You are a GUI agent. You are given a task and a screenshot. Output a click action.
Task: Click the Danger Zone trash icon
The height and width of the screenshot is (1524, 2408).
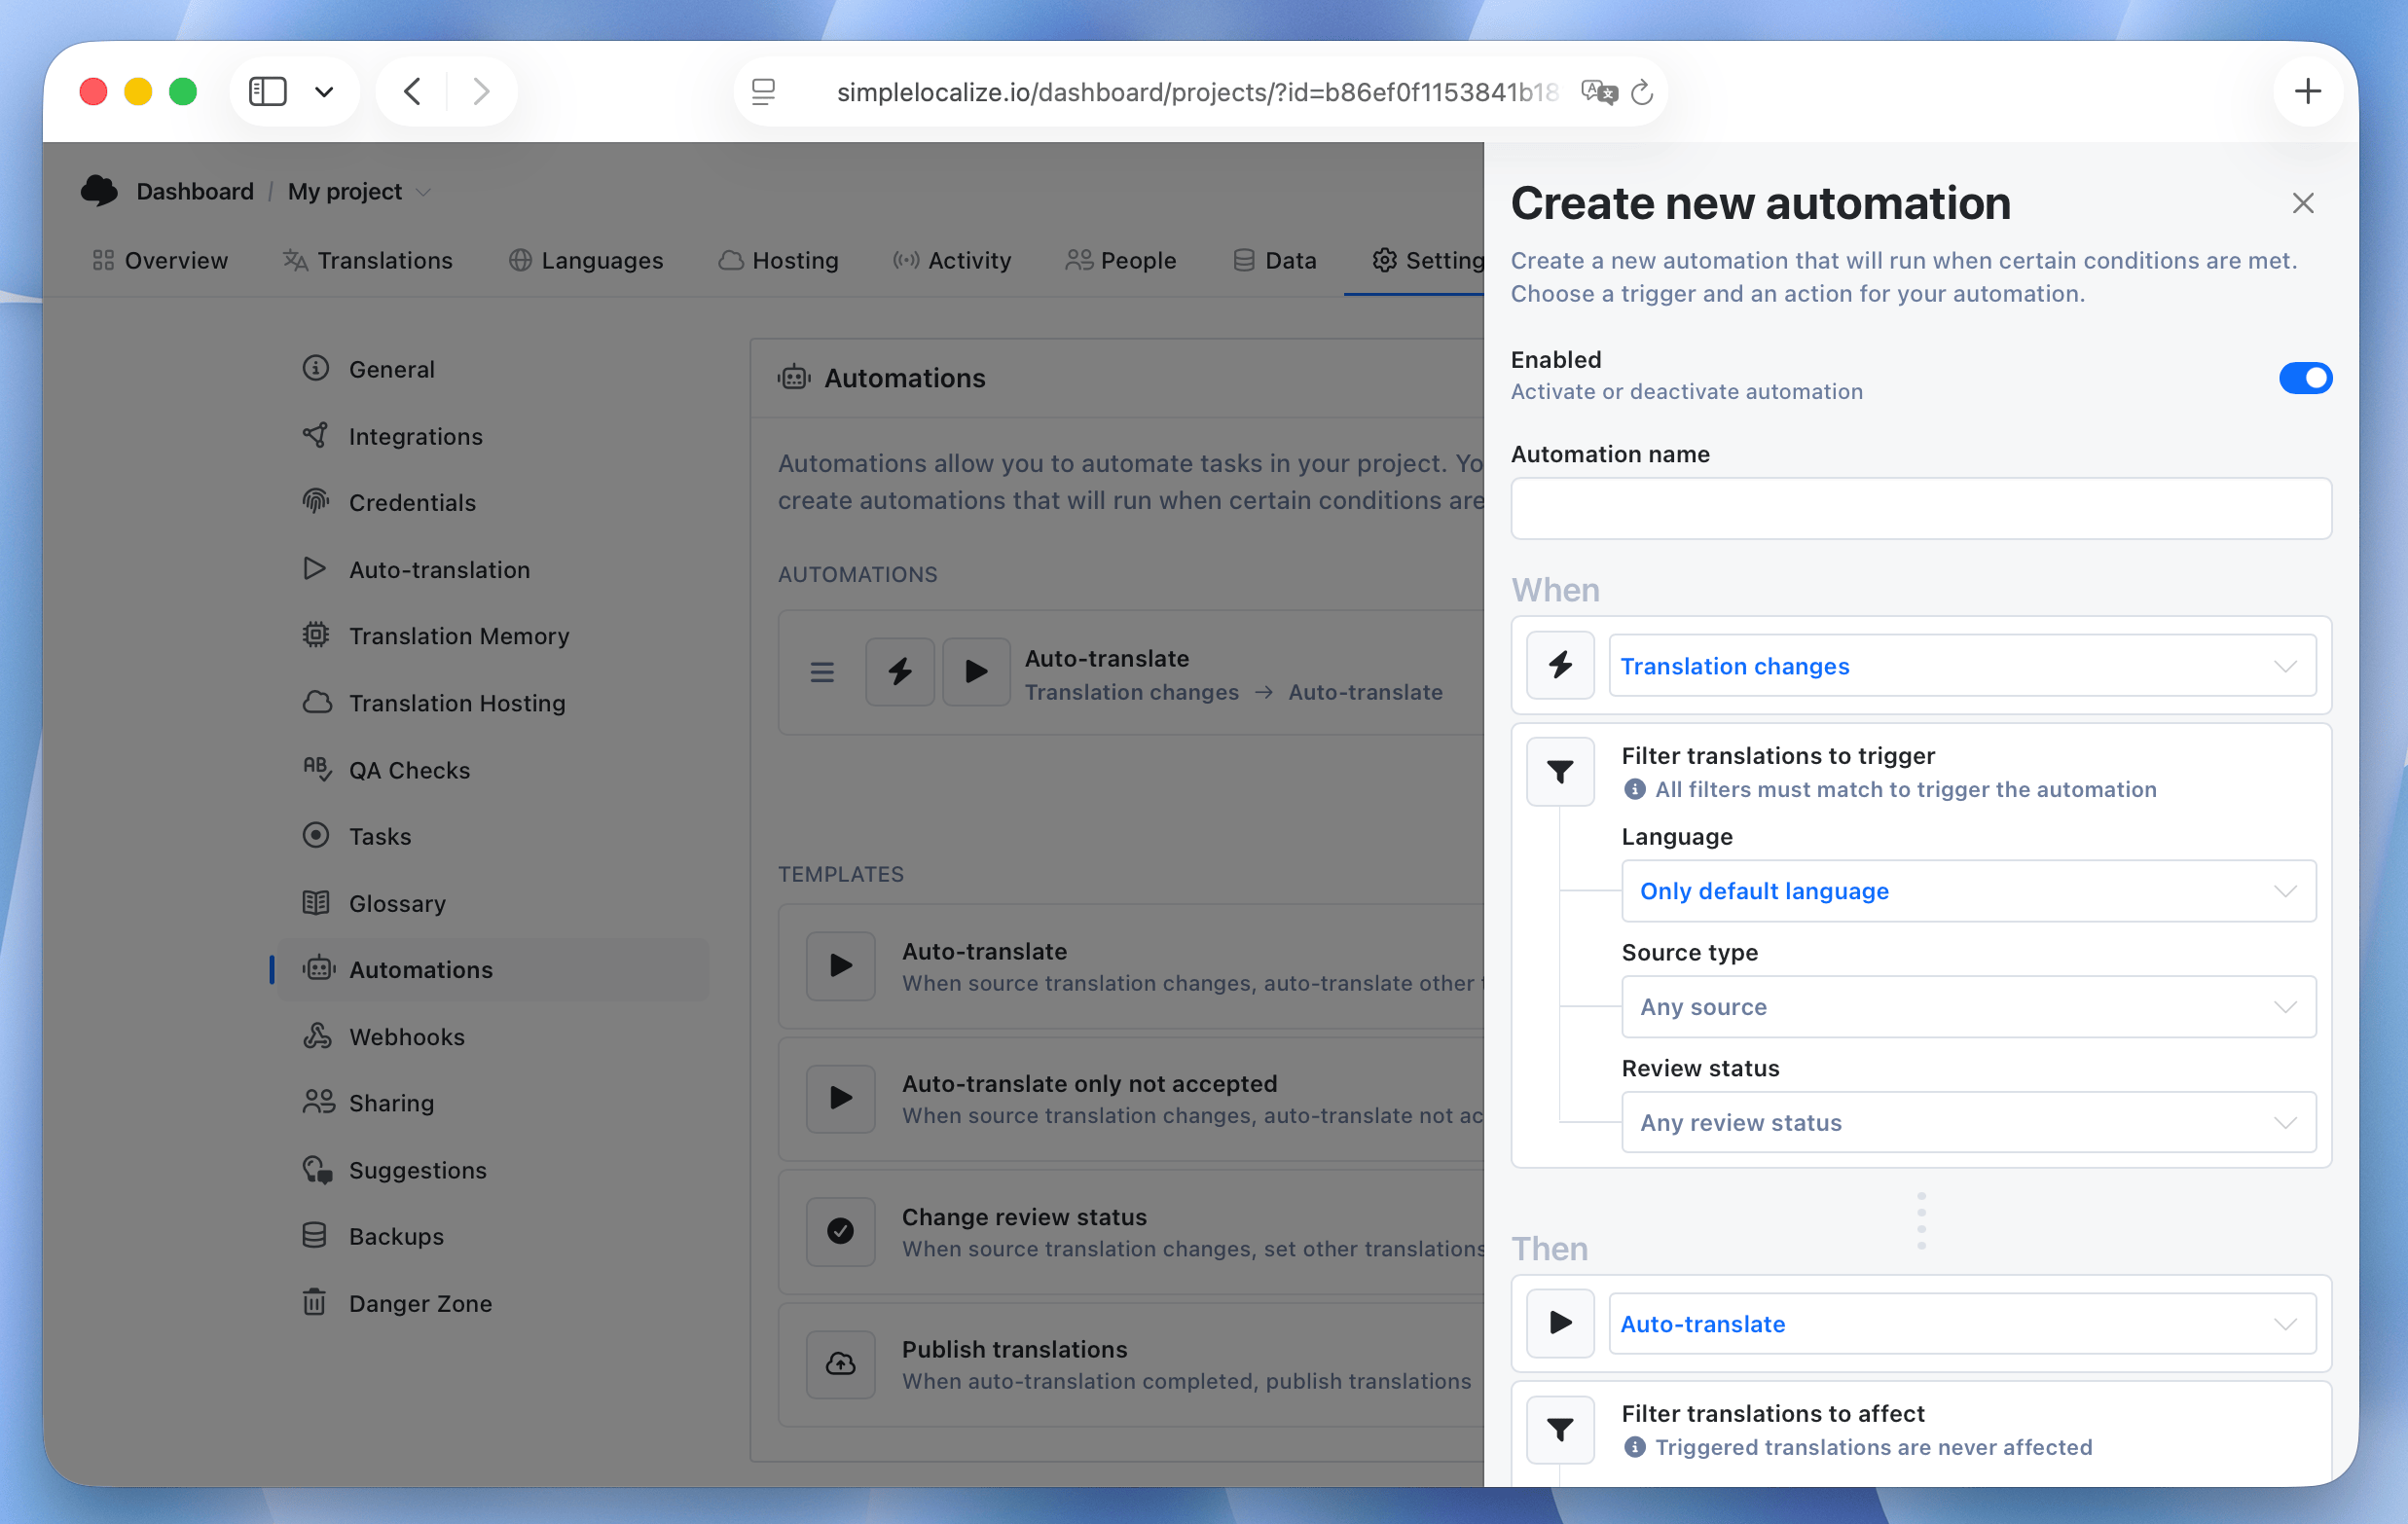(314, 1302)
